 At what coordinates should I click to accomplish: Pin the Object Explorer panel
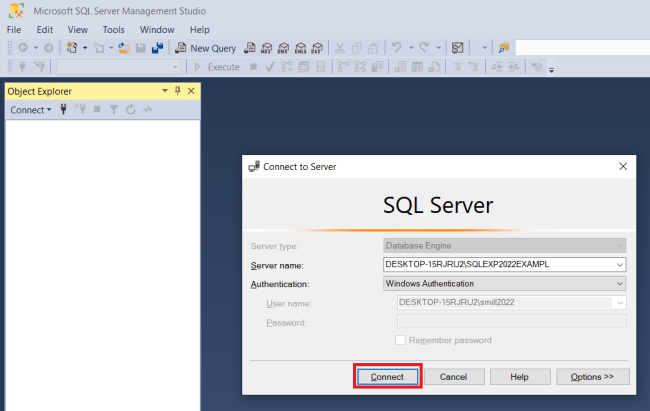[x=178, y=91]
